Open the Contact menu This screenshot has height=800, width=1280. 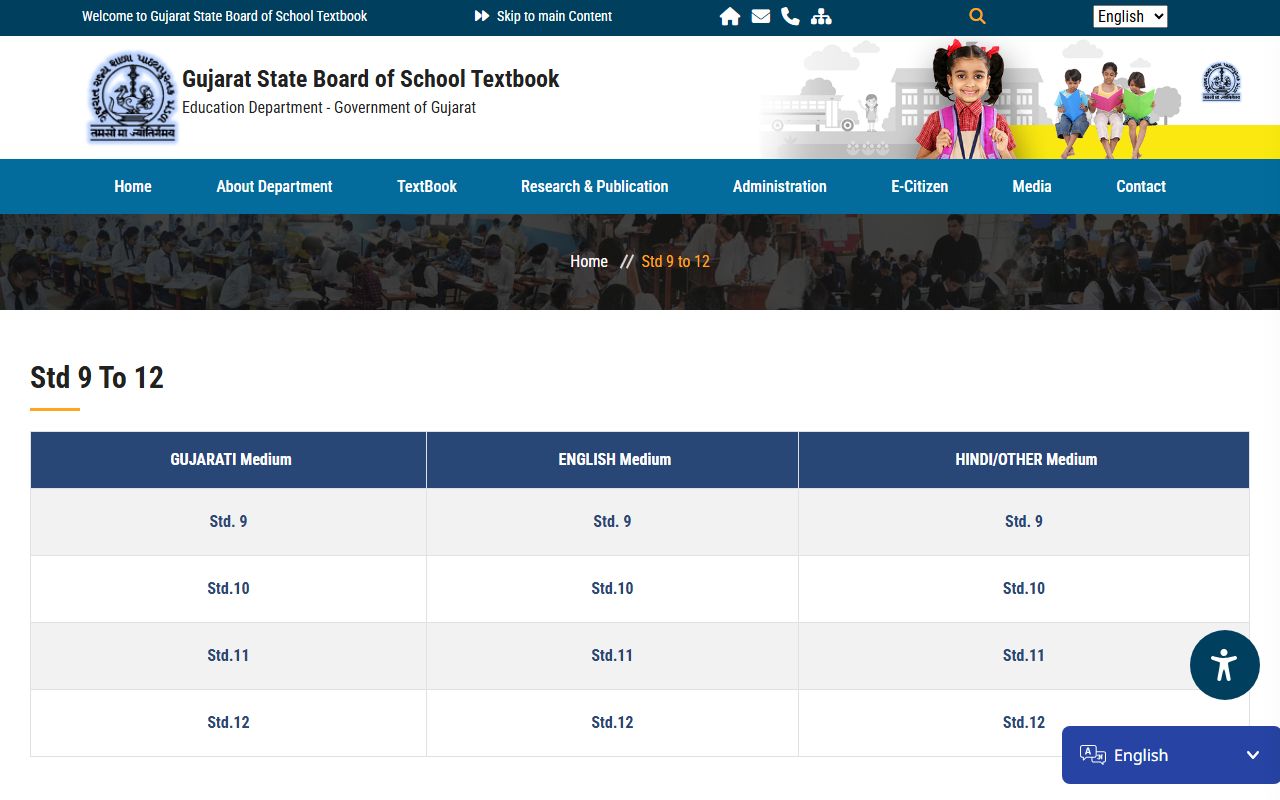1141,186
